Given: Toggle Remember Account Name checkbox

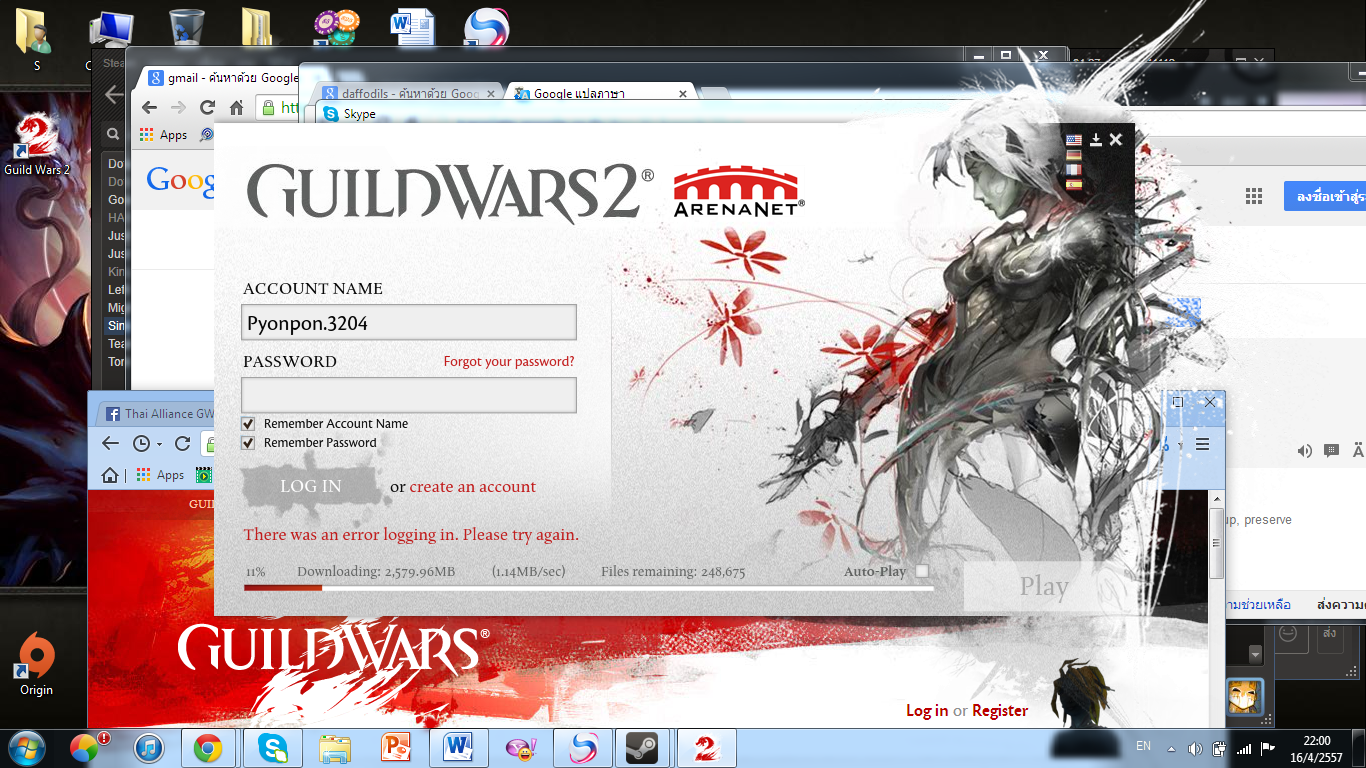Looking at the screenshot, I should [249, 424].
